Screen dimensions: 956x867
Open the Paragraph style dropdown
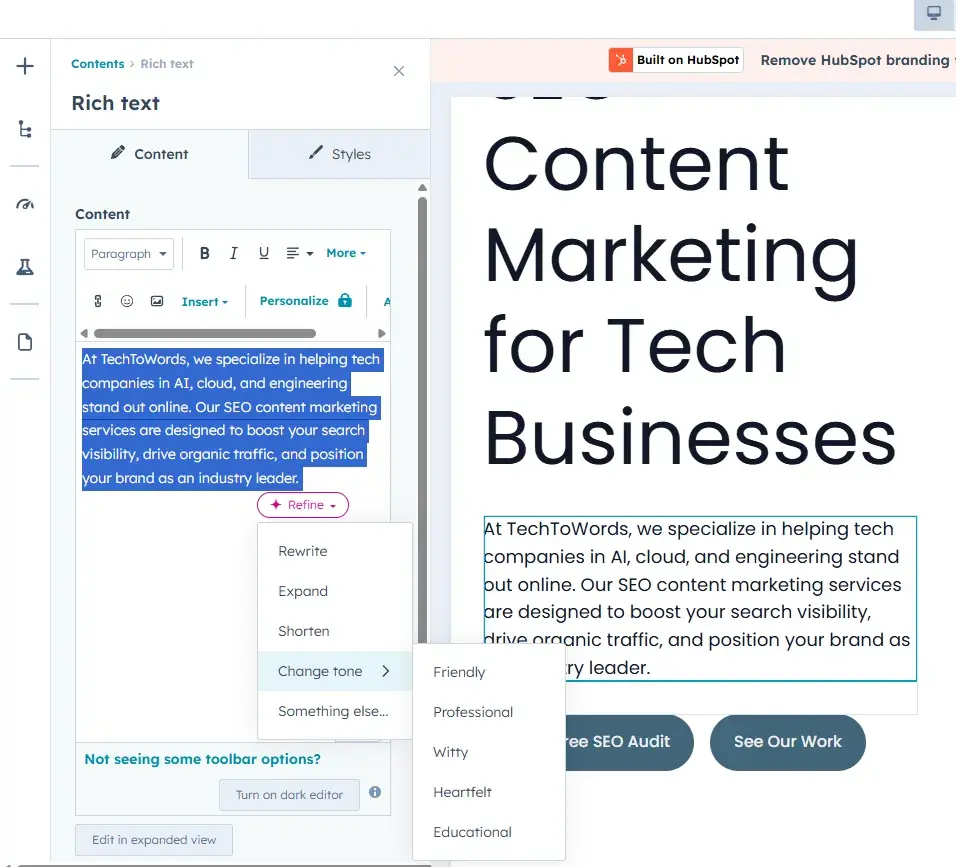click(129, 254)
